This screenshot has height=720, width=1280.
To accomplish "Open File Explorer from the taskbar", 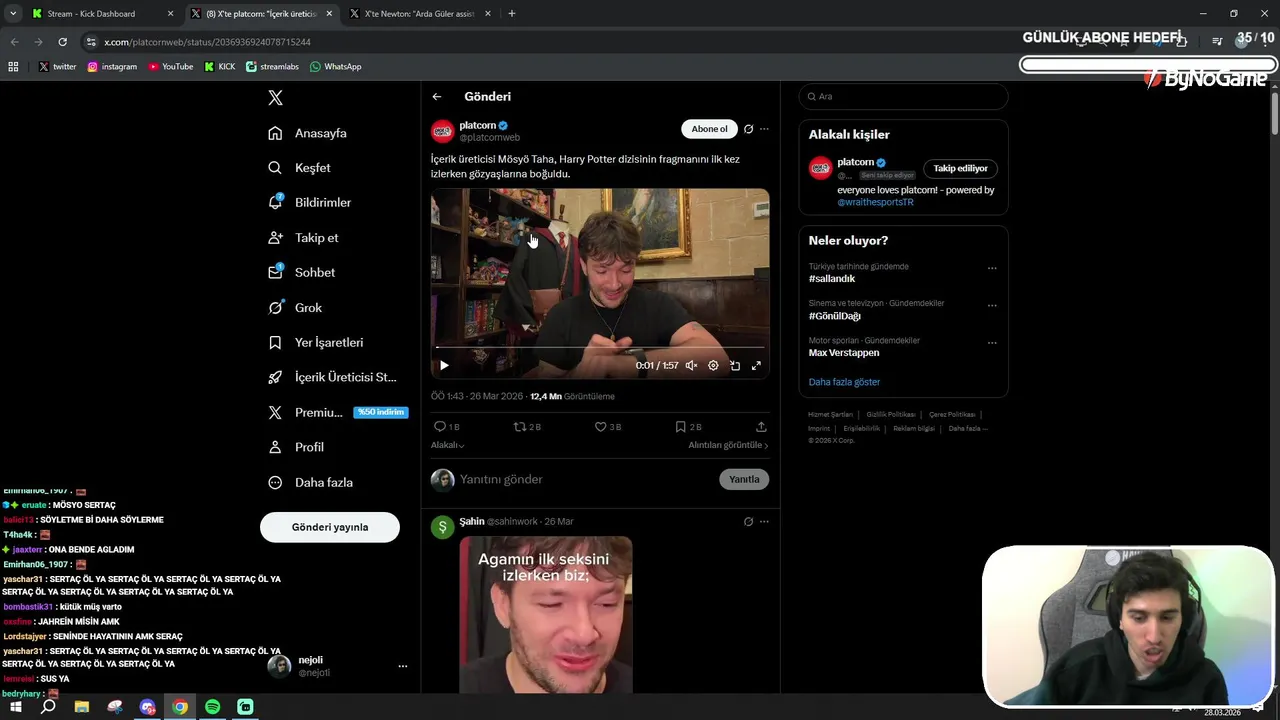I will click(82, 707).
